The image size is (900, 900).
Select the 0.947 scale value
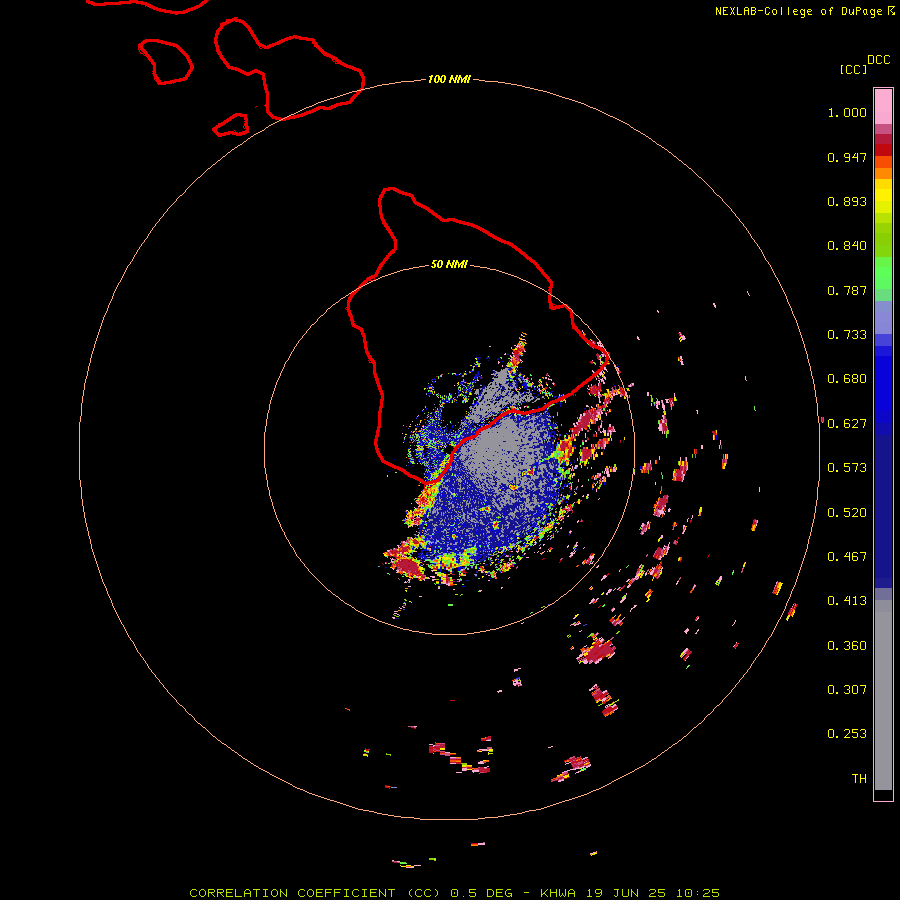[847, 157]
